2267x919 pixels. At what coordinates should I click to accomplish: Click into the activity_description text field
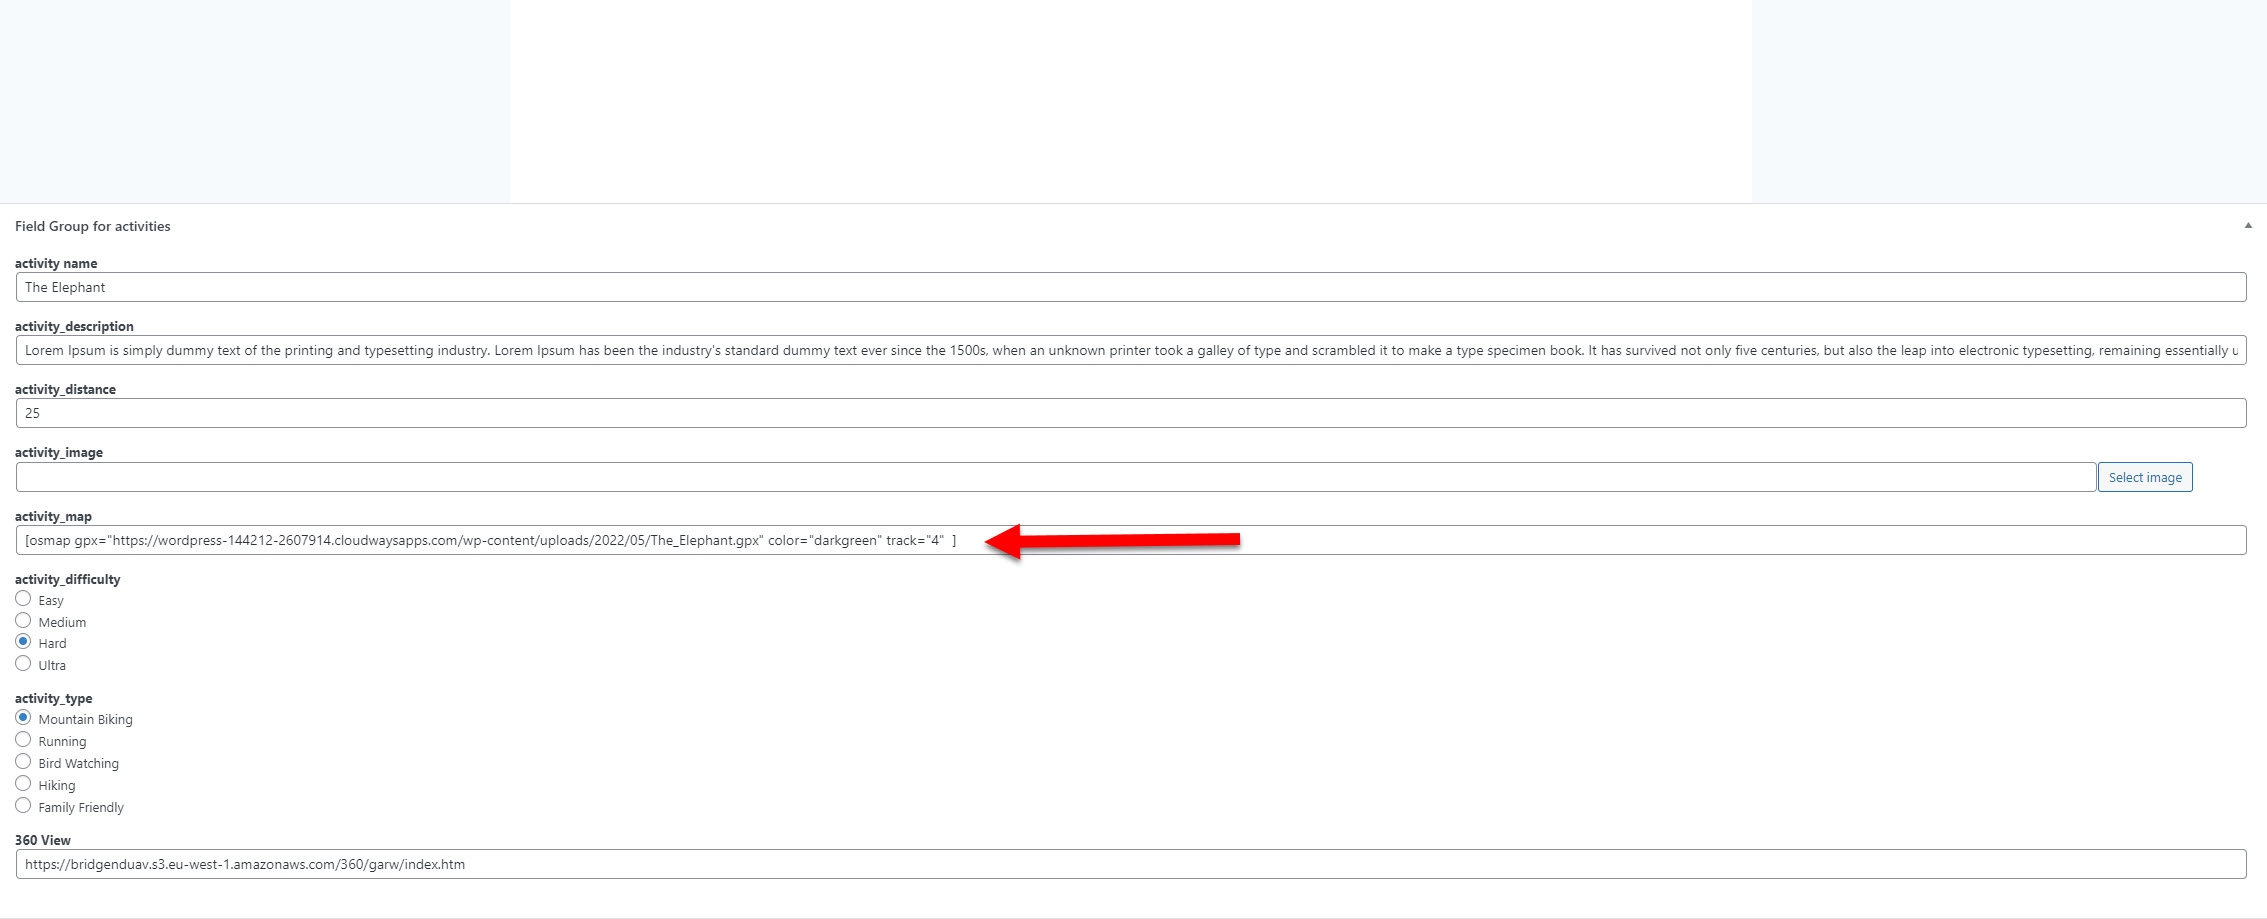pos(1131,350)
